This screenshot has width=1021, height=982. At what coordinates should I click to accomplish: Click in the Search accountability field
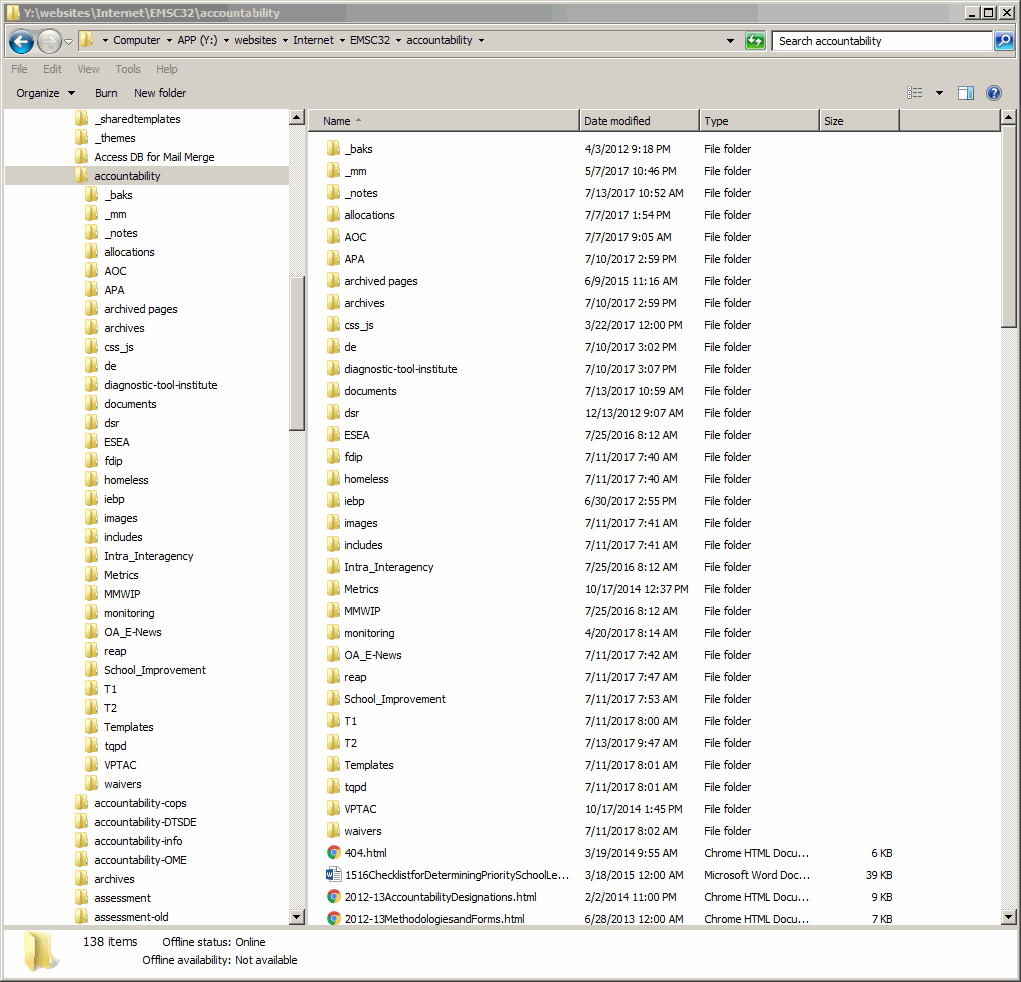click(x=880, y=41)
